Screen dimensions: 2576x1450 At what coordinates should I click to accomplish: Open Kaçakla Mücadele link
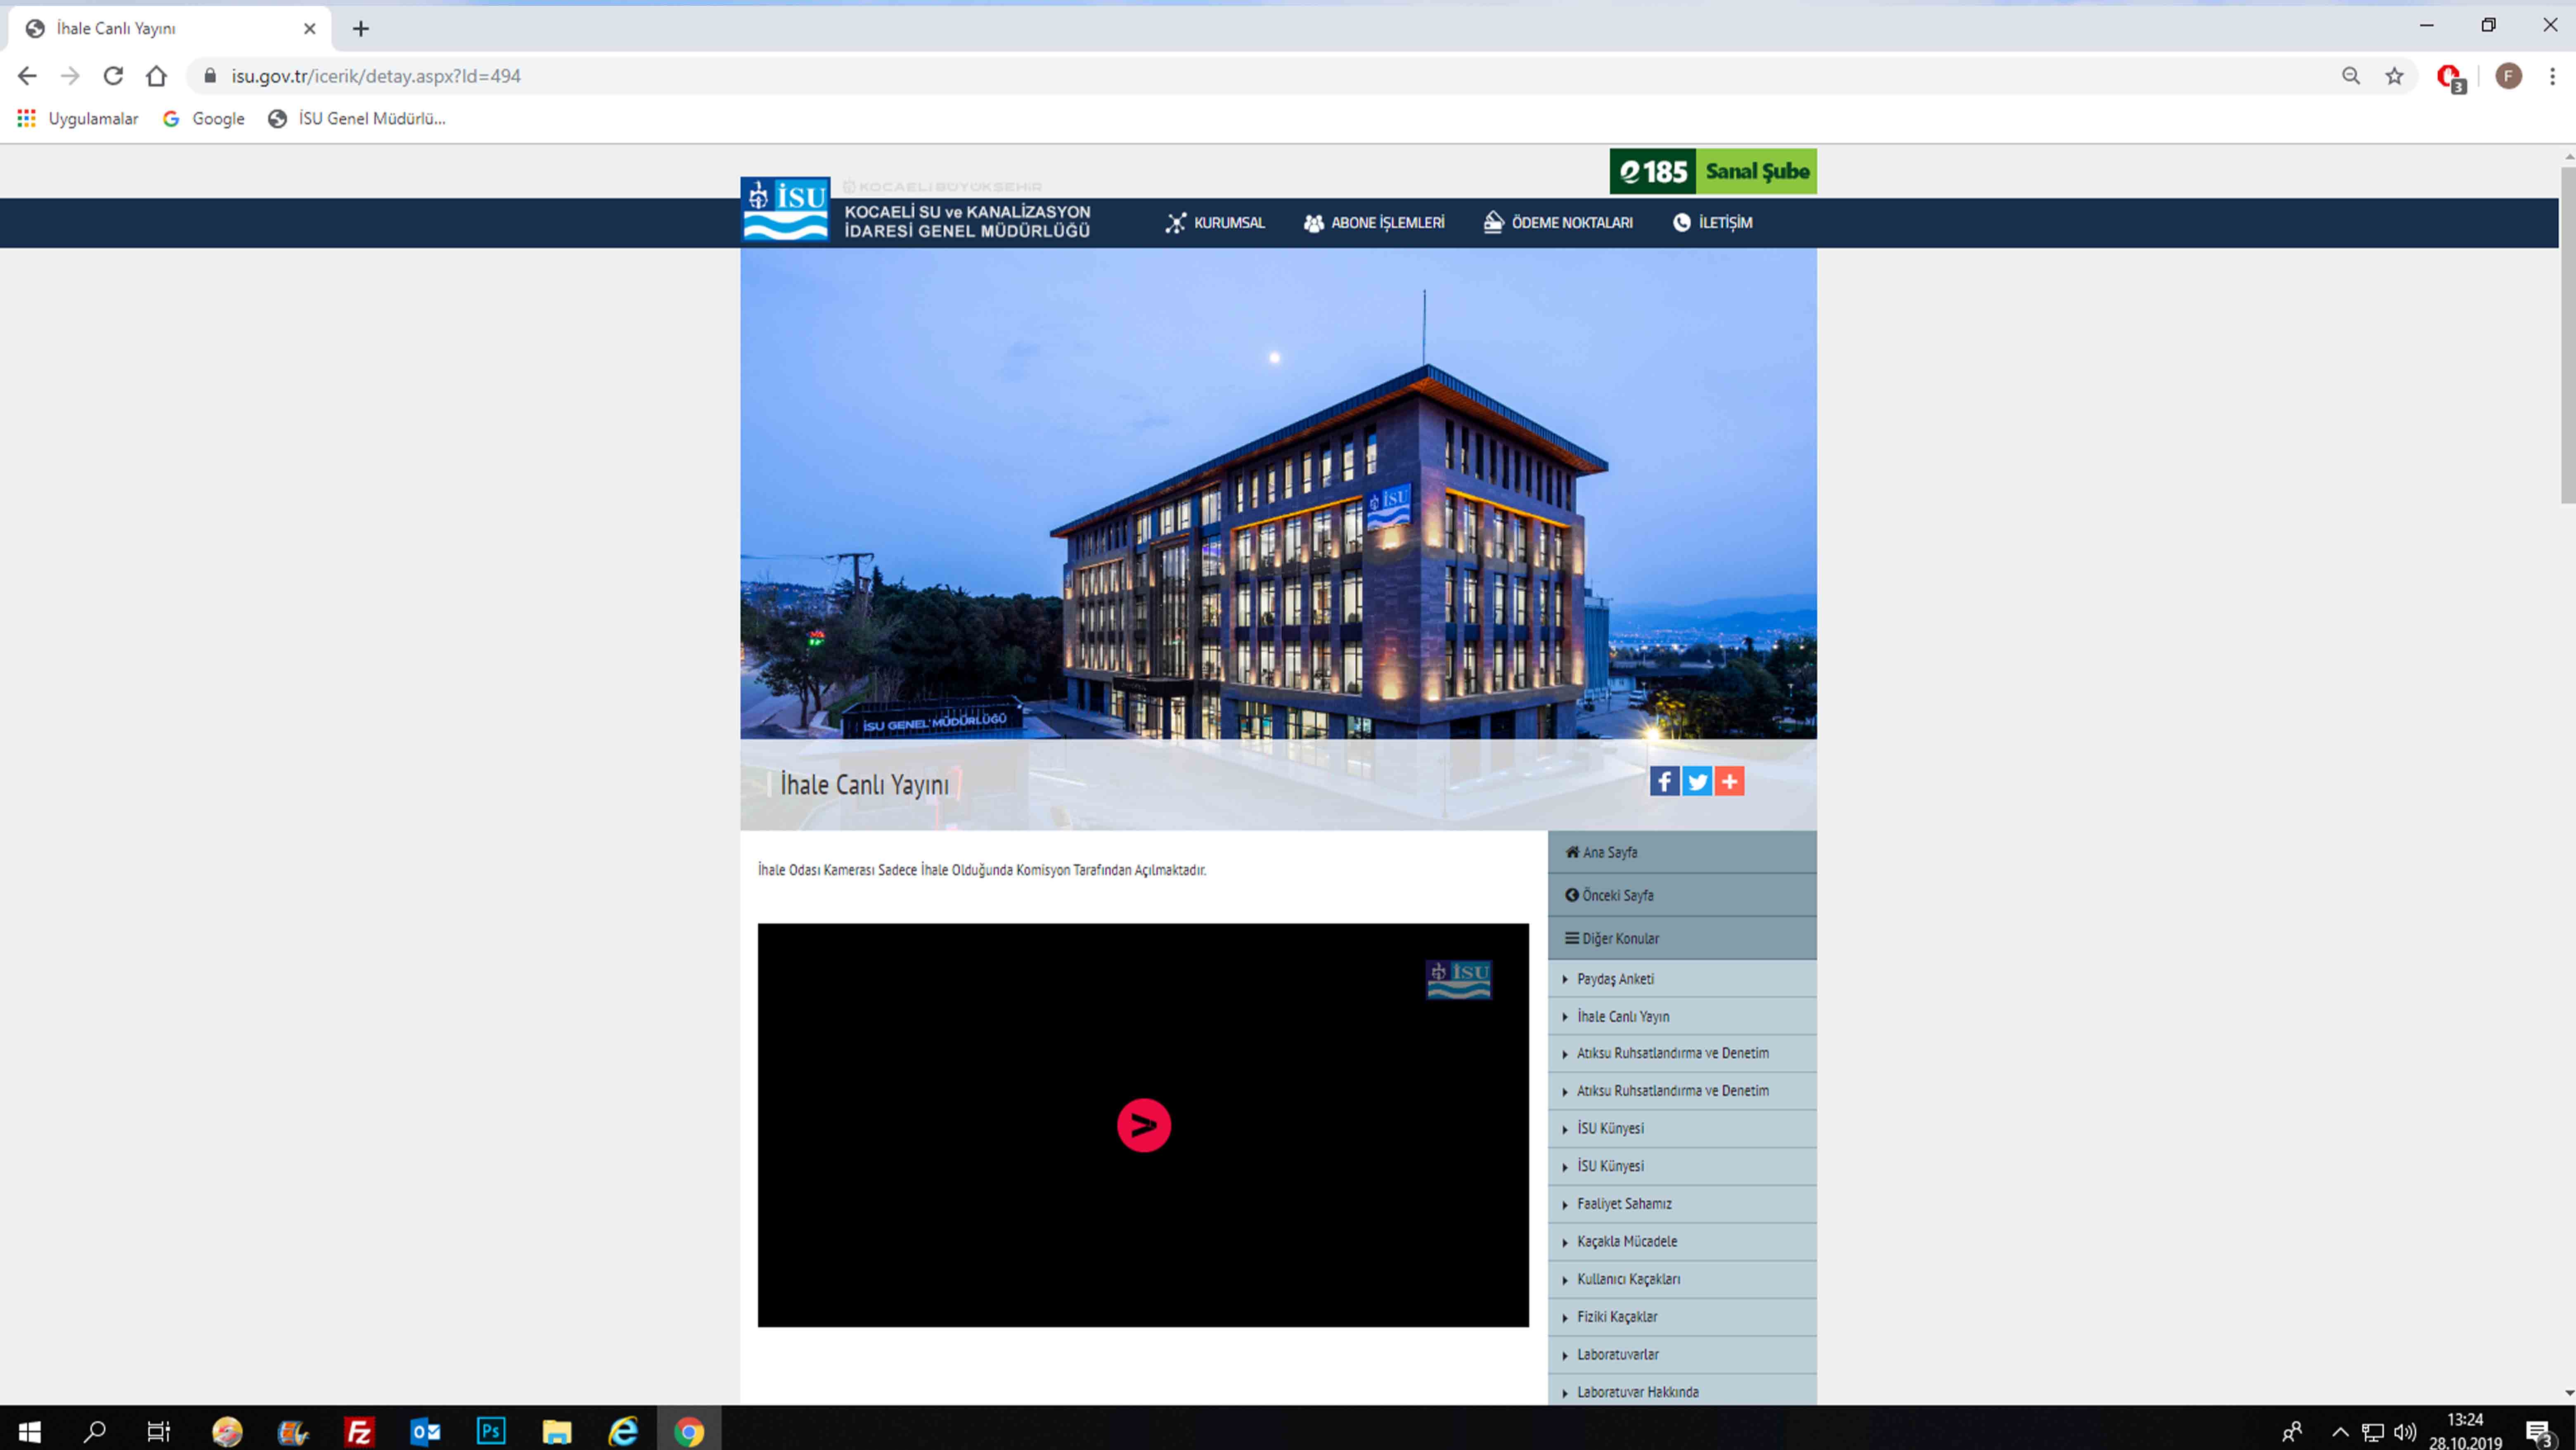coord(1682,1241)
